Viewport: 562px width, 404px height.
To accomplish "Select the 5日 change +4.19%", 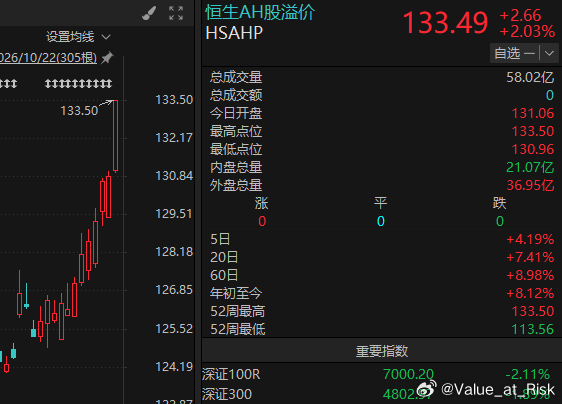I will [x=530, y=239].
